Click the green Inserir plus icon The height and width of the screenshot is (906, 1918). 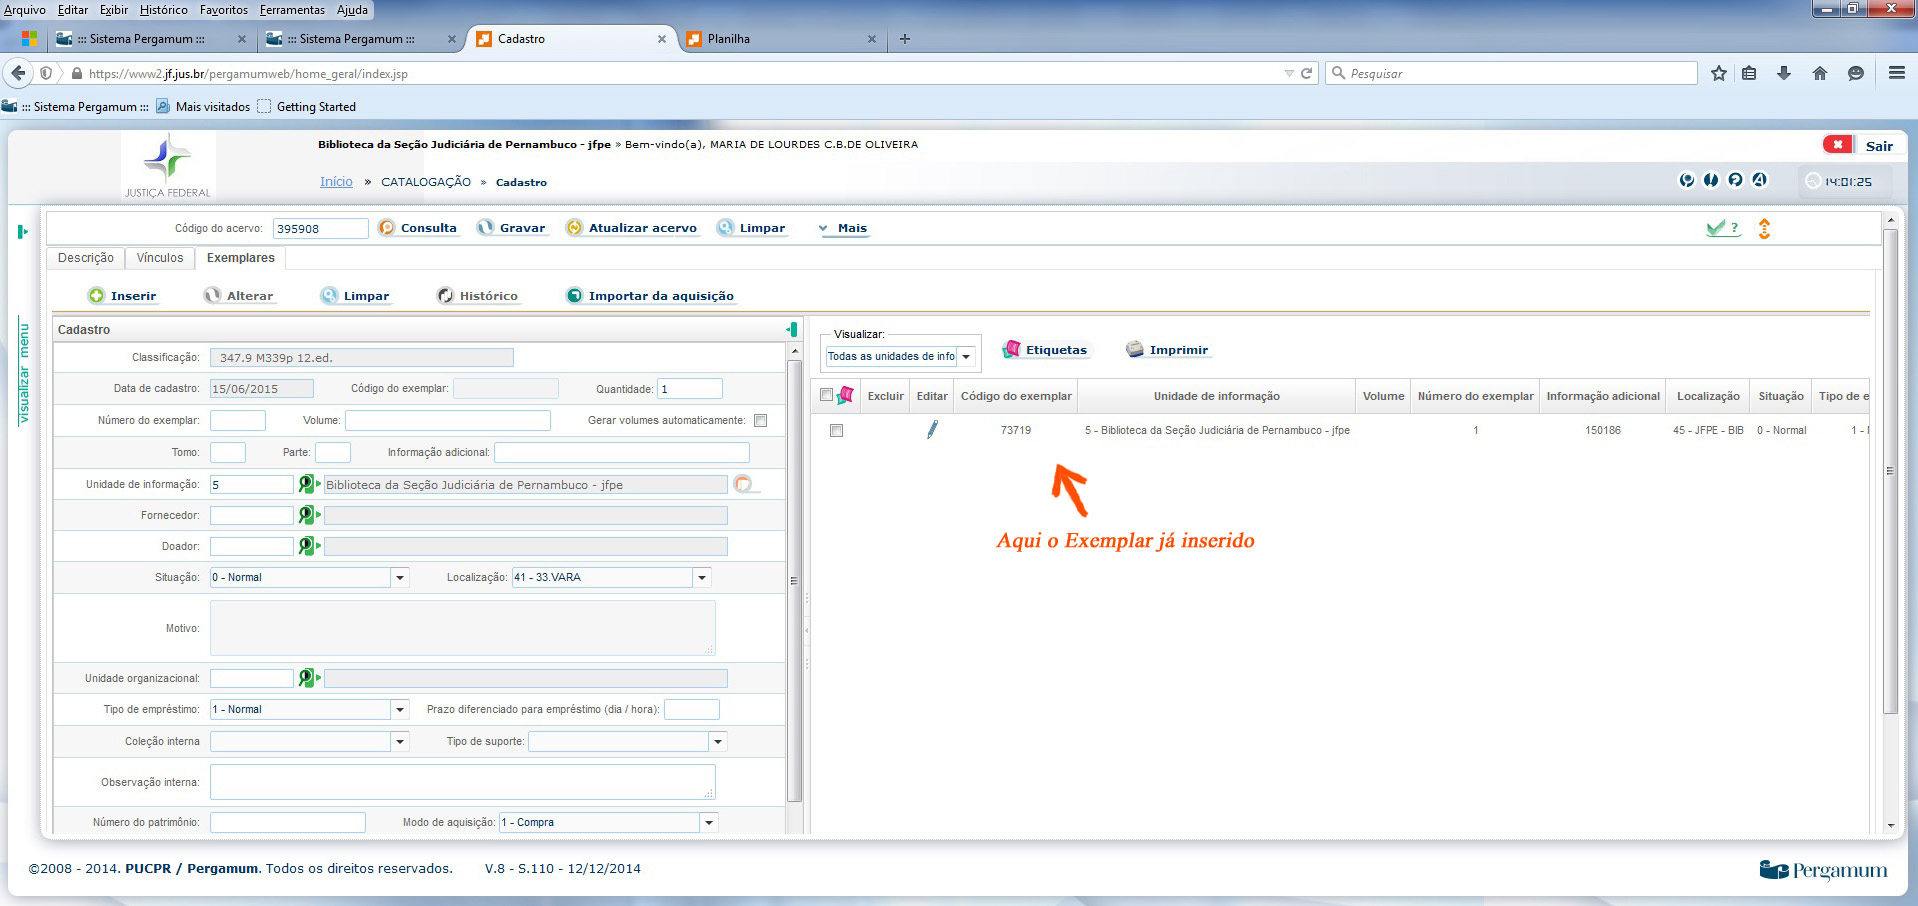(96, 296)
